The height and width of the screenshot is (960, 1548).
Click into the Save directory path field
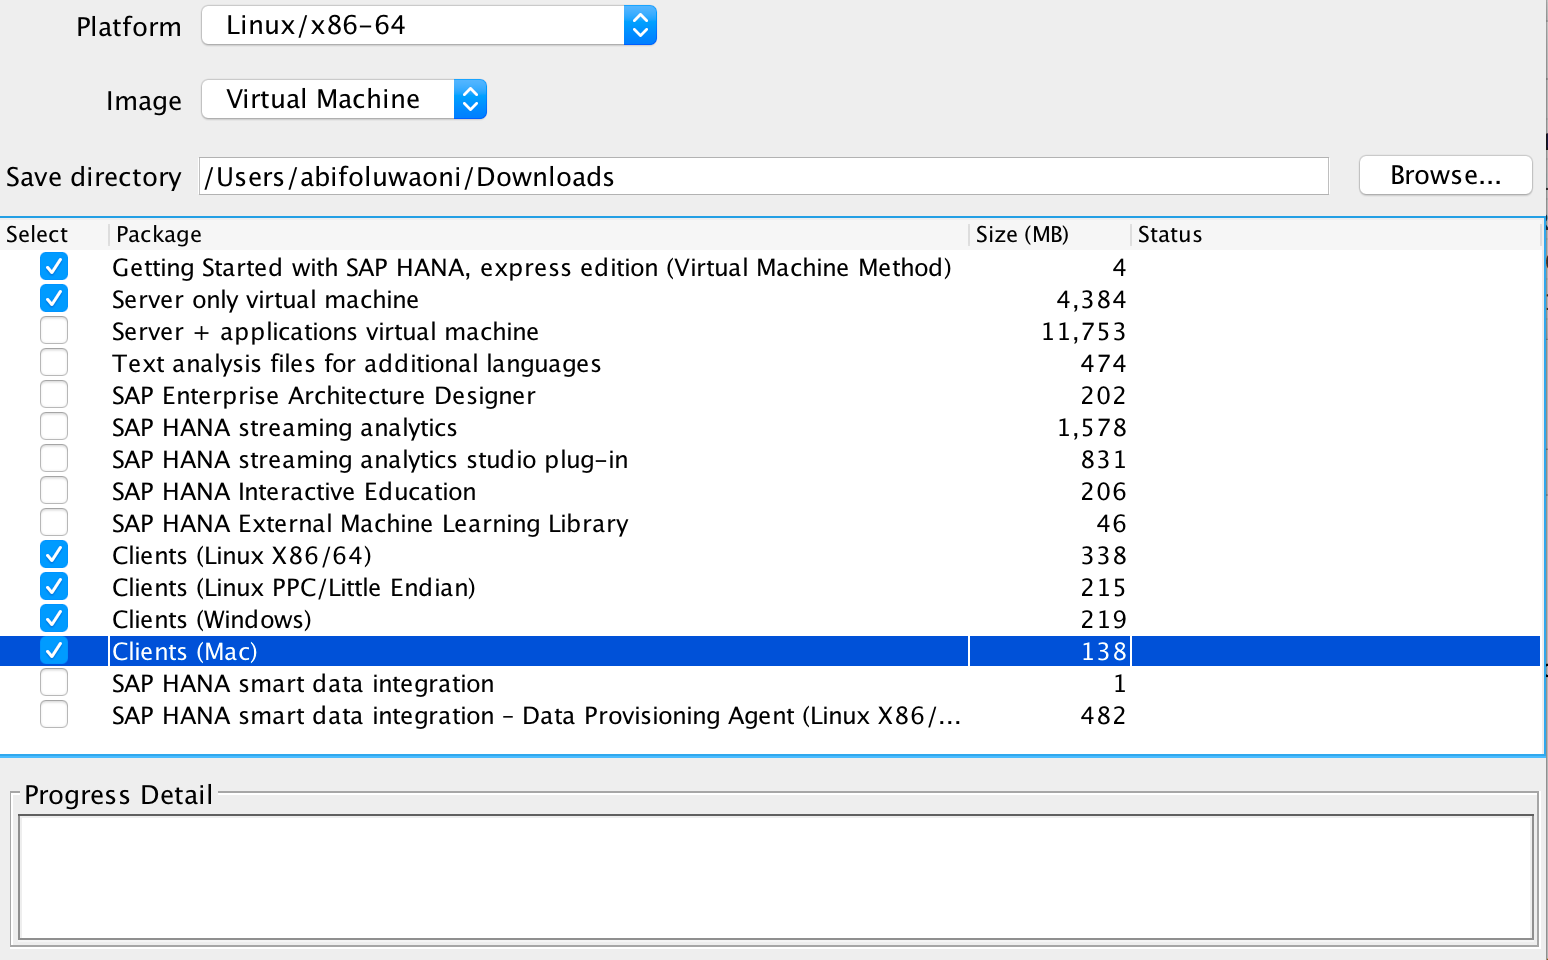tap(764, 176)
